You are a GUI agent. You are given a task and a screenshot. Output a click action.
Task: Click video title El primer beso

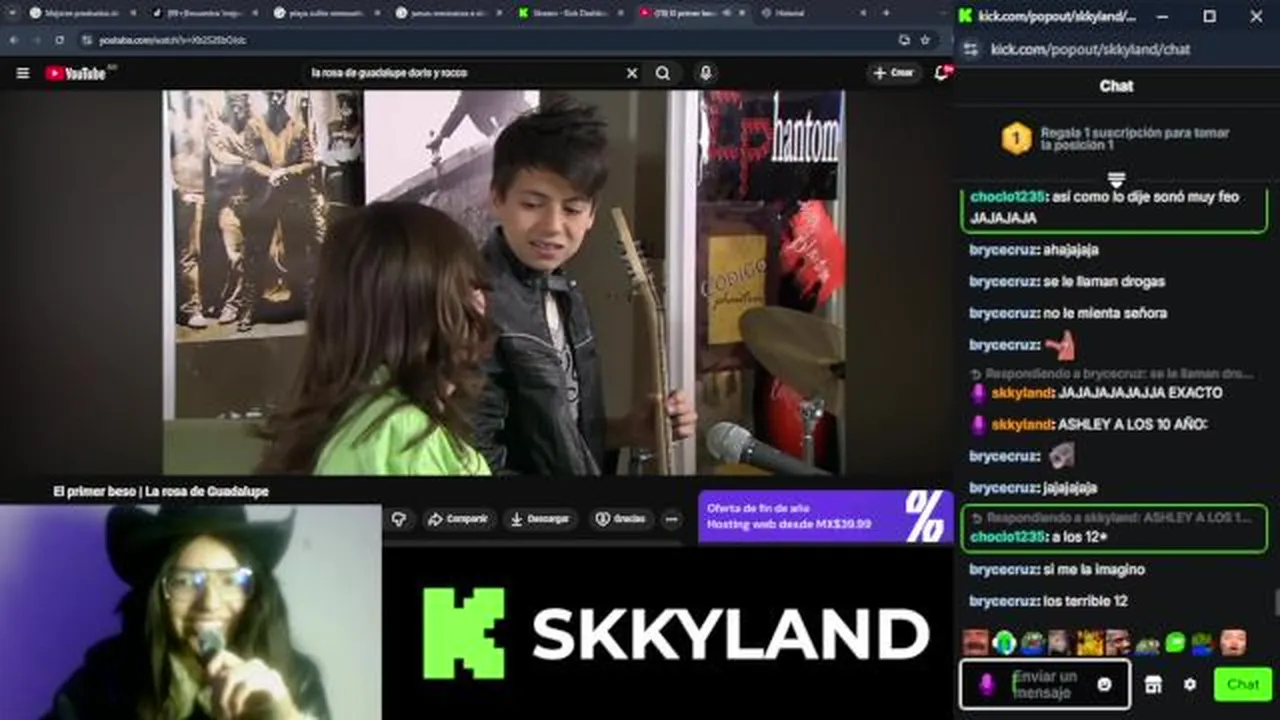(161, 491)
